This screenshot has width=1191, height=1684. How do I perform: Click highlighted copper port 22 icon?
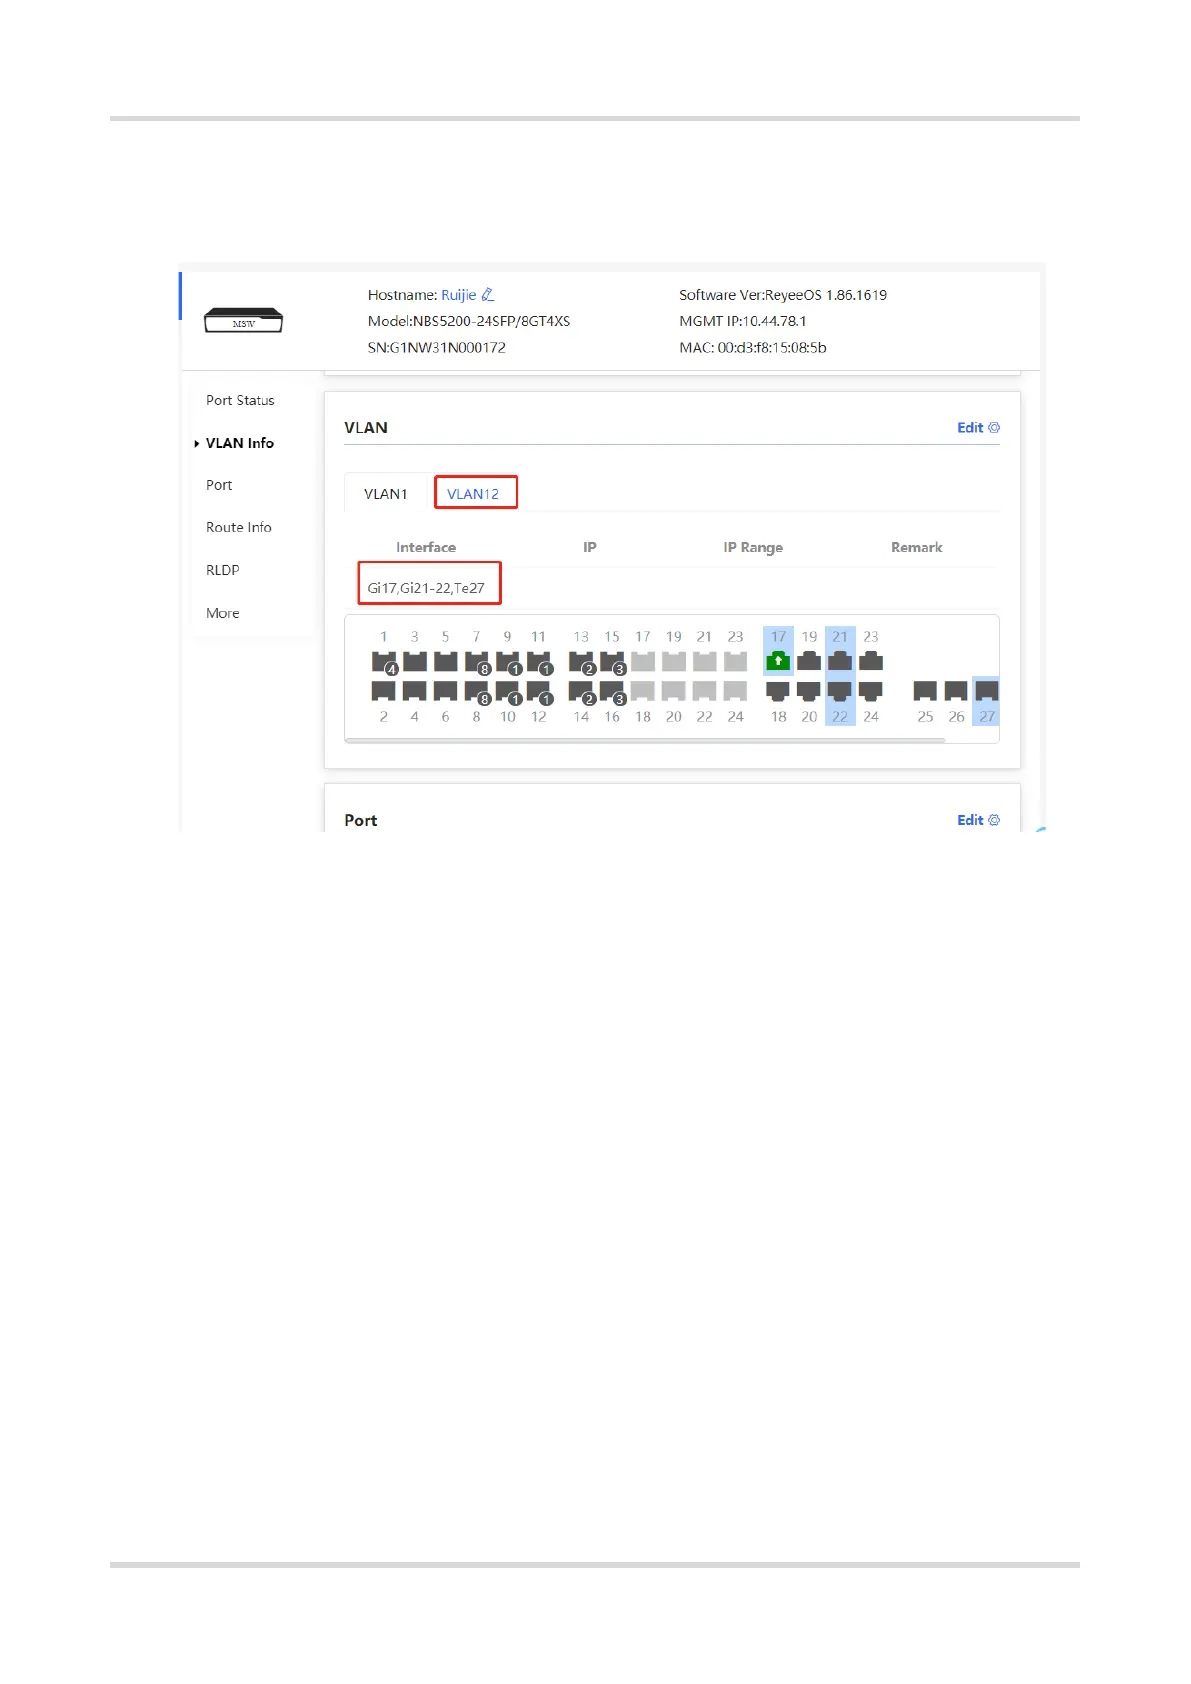click(x=840, y=691)
